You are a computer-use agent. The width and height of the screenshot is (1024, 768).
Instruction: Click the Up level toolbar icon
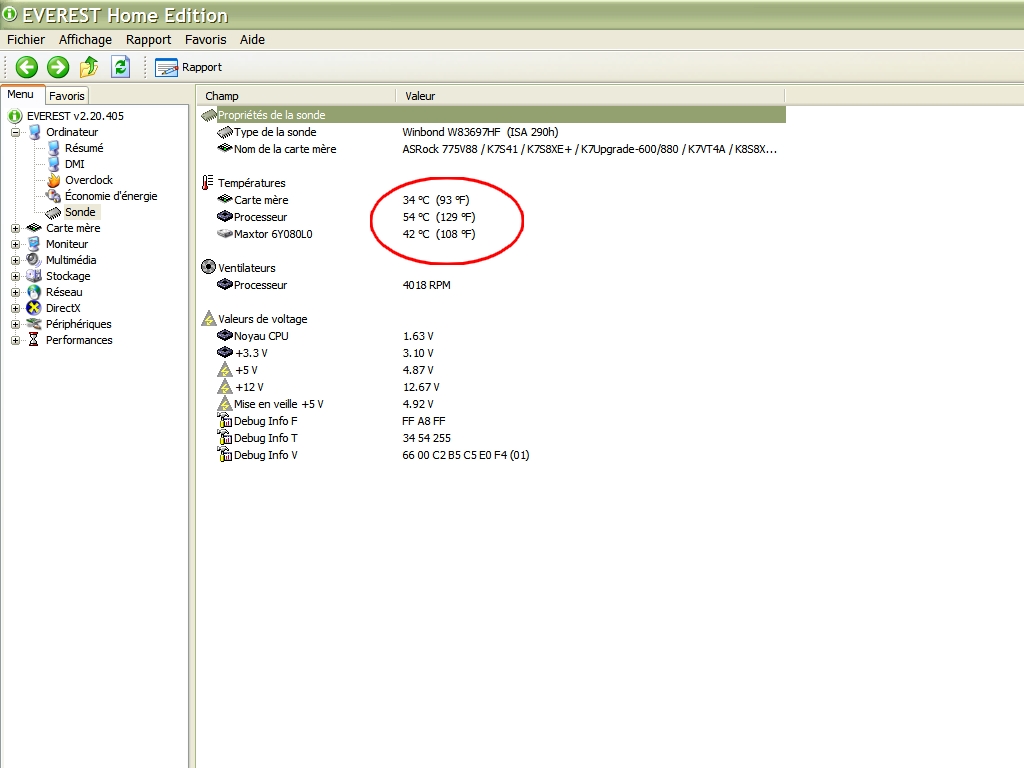coord(89,67)
